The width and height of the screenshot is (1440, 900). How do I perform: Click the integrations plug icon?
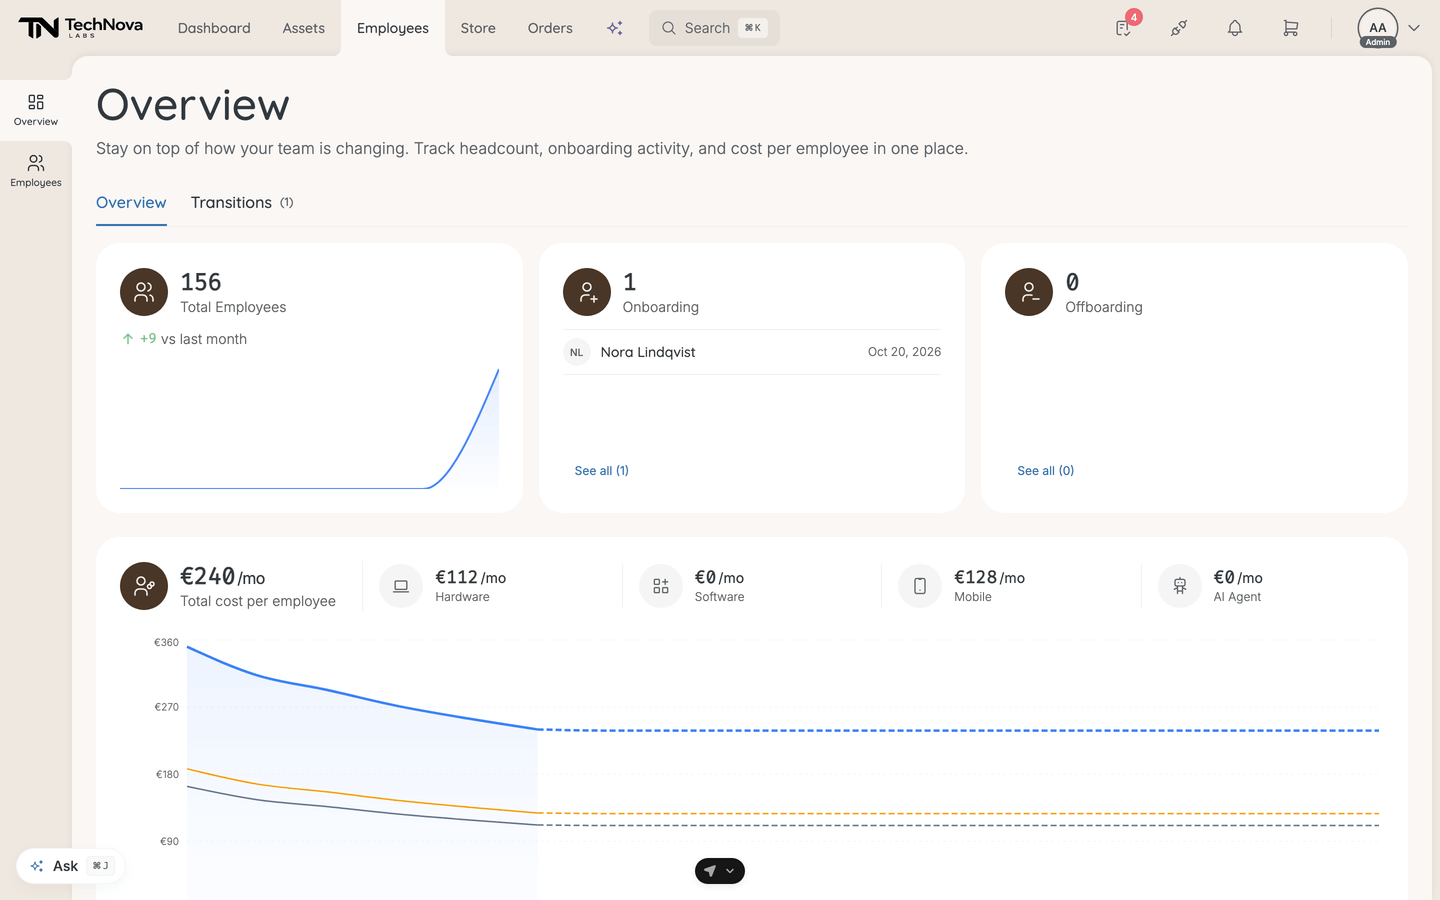pos(1179,28)
